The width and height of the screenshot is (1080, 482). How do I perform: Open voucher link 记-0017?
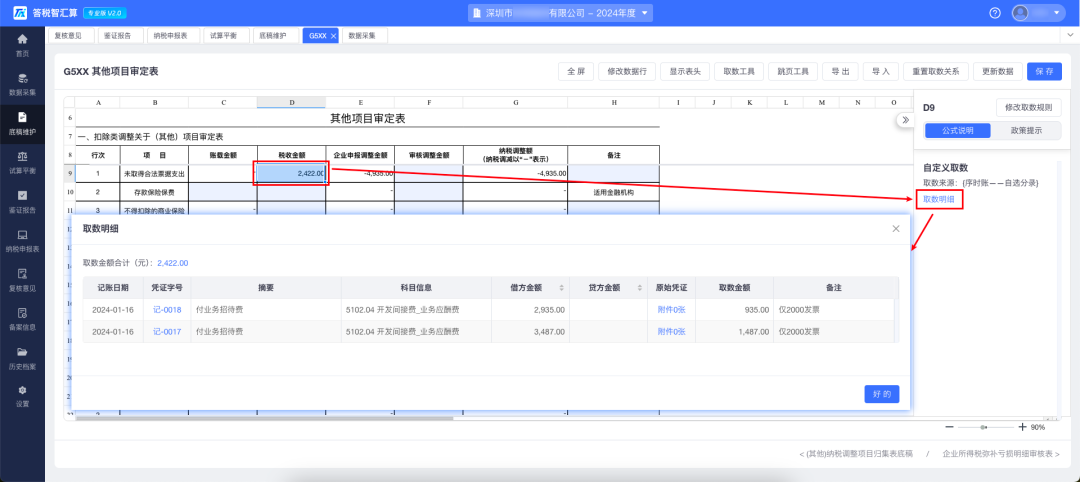[x=167, y=331]
